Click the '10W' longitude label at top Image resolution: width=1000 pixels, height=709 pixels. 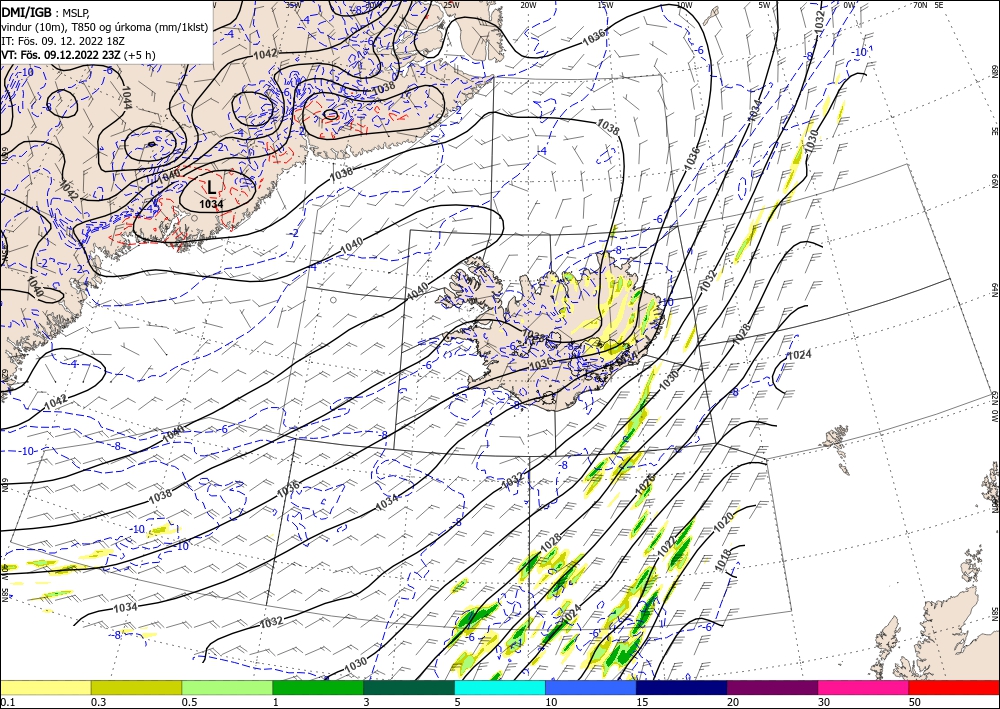684,5
